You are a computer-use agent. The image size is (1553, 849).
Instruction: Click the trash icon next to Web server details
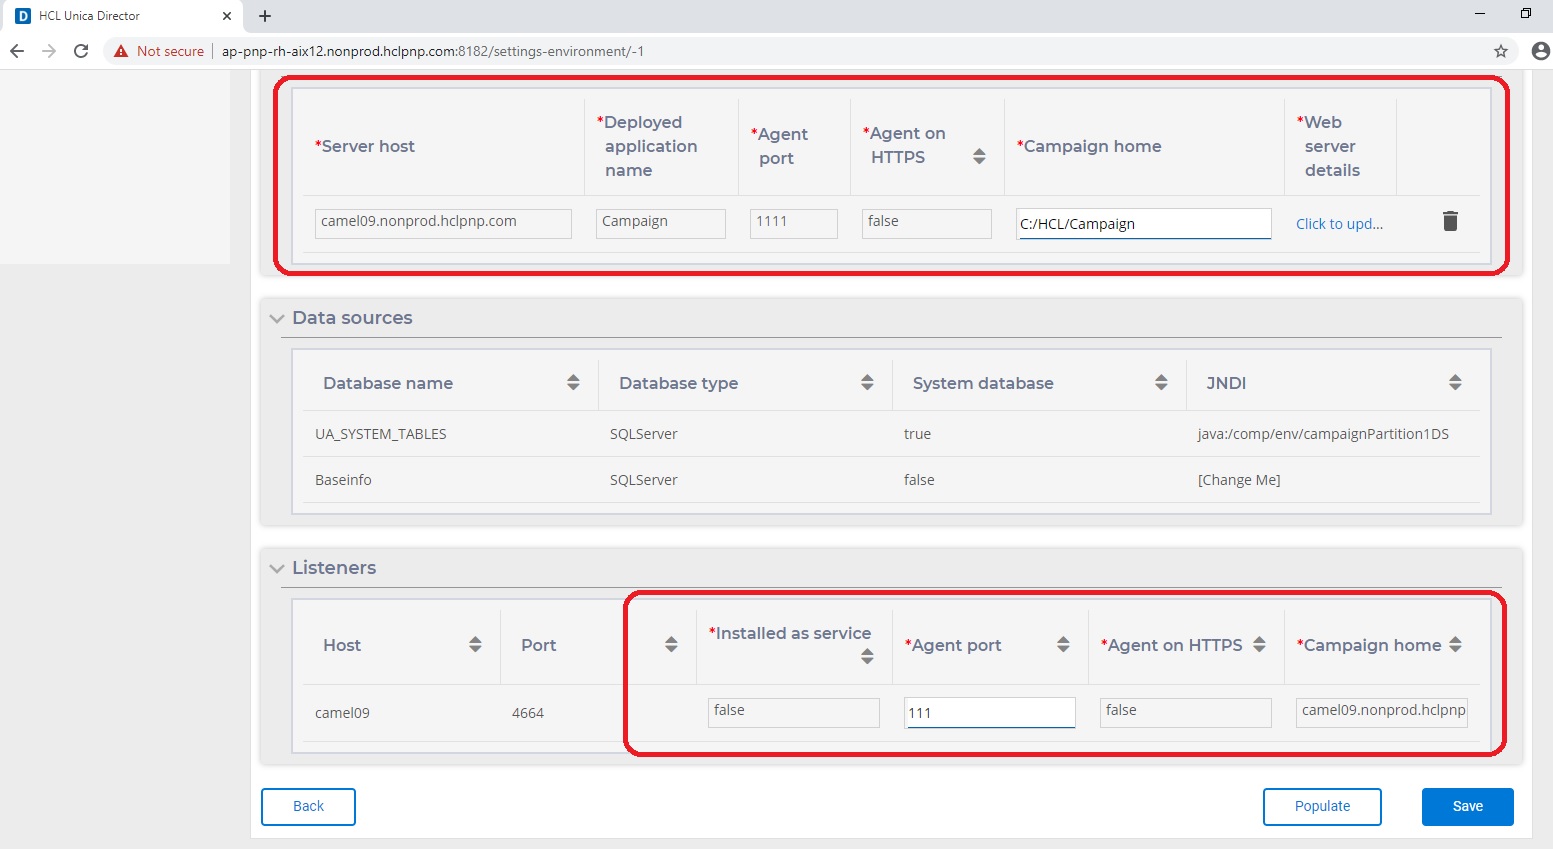point(1450,221)
